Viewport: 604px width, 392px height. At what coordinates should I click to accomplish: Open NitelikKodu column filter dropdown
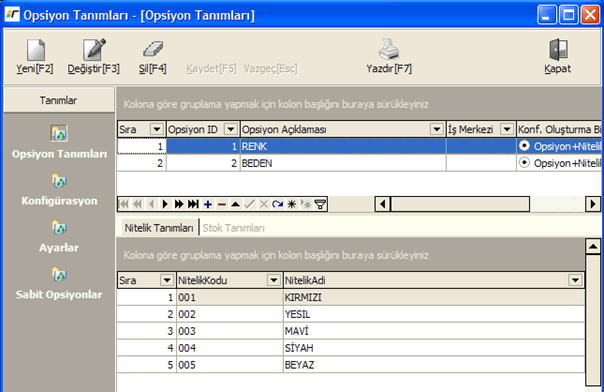coord(273,280)
